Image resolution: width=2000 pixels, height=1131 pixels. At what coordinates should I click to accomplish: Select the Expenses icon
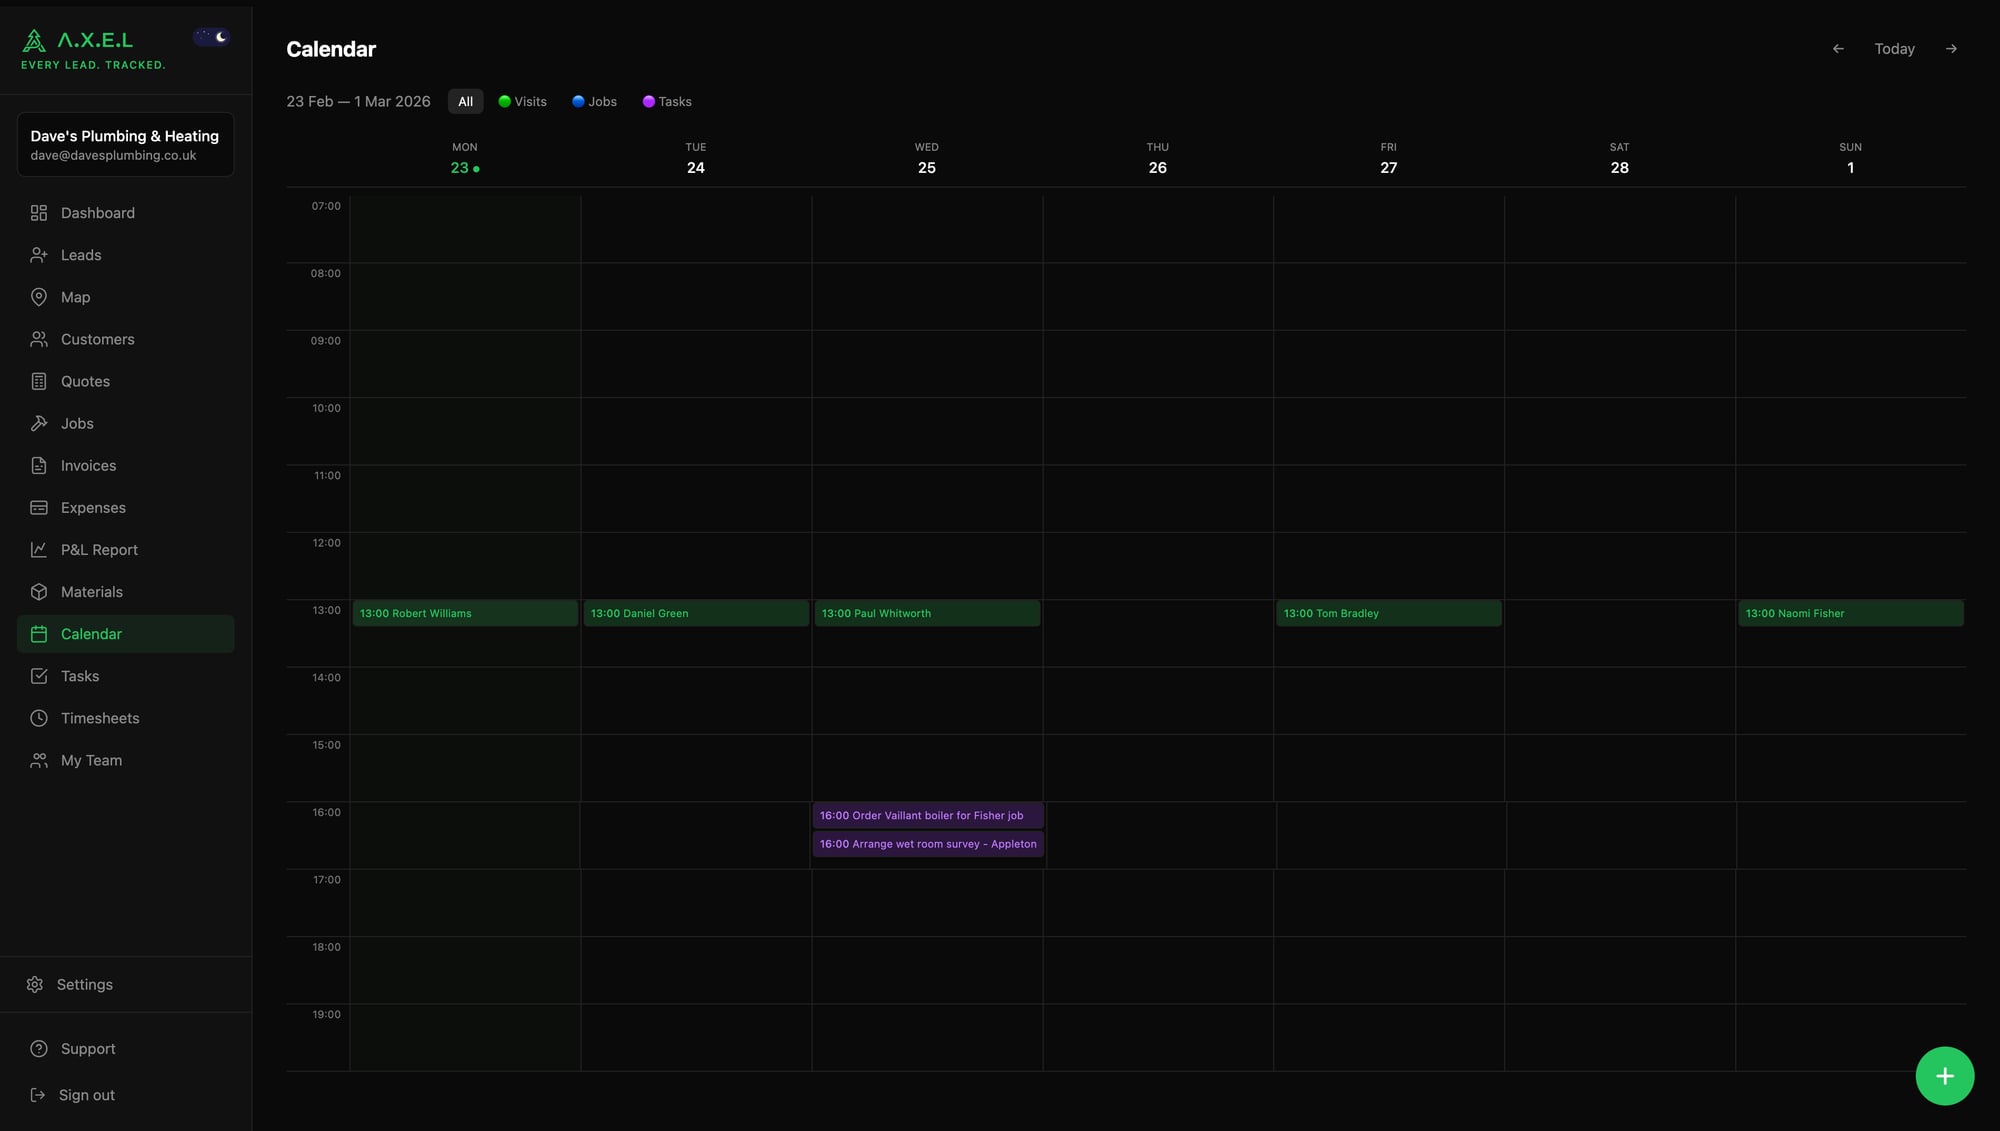pos(93,507)
